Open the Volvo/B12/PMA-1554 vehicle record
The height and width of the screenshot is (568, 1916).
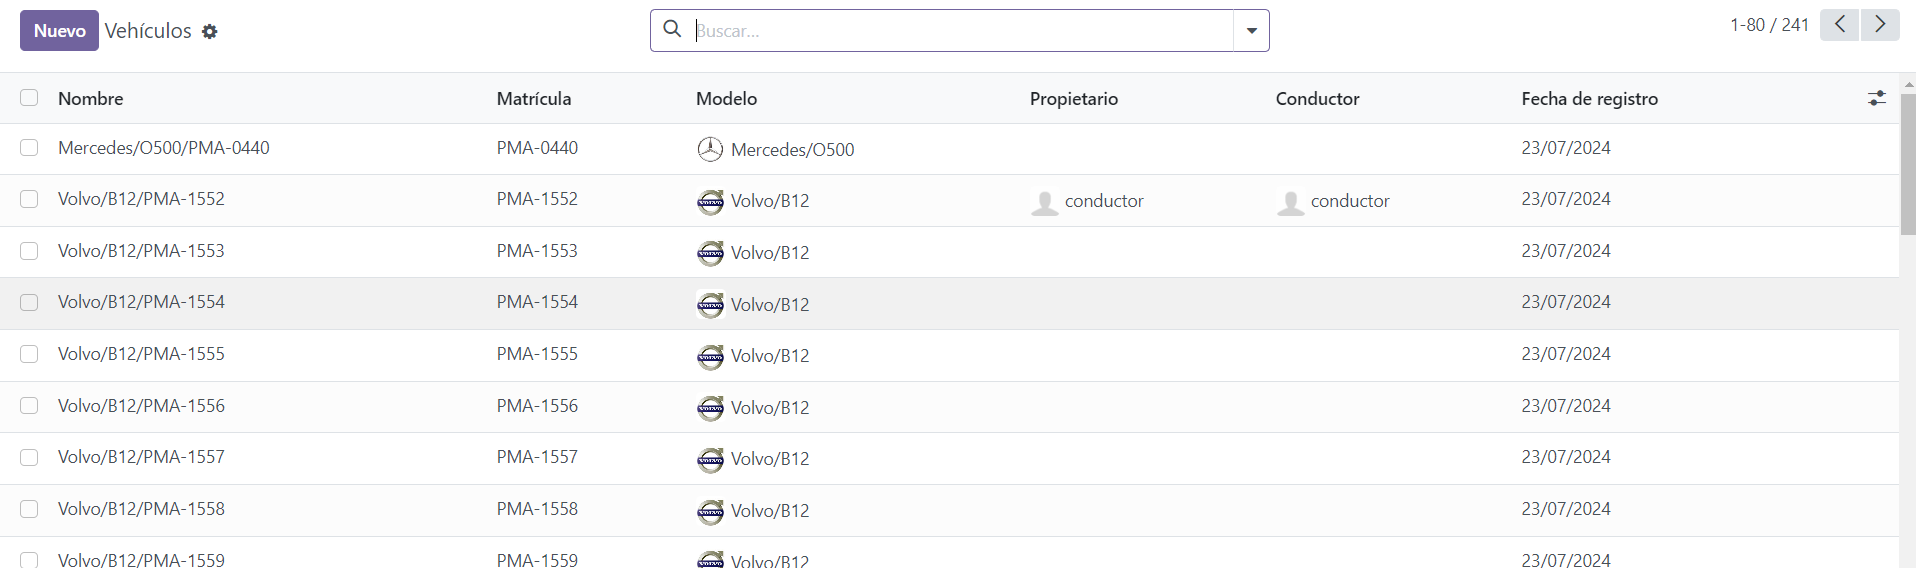[x=141, y=302]
